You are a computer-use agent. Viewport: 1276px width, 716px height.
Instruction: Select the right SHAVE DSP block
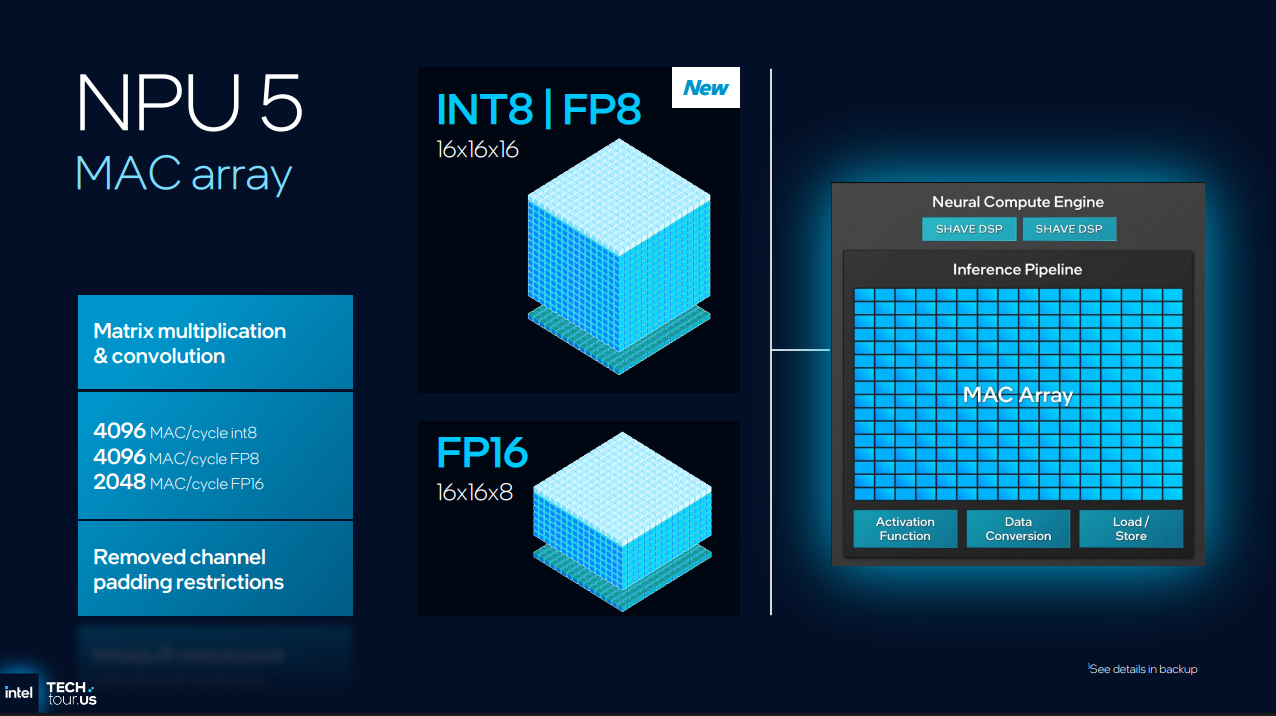pos(1068,229)
